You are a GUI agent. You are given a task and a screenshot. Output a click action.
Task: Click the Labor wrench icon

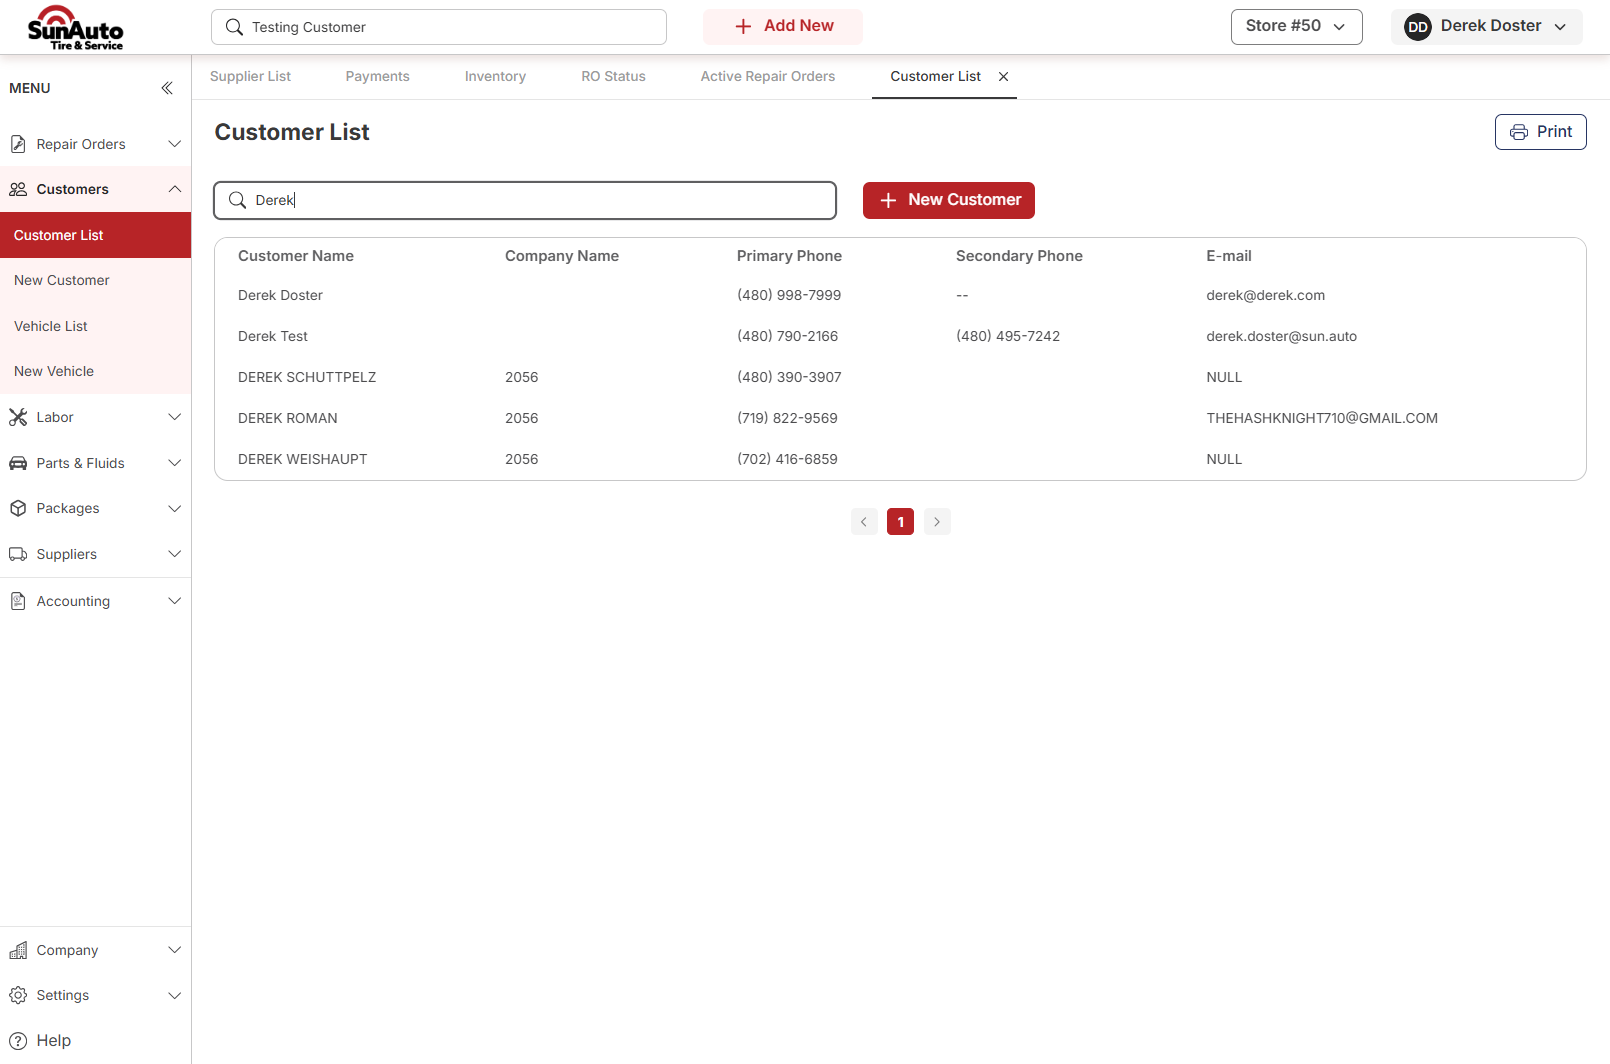(x=18, y=417)
